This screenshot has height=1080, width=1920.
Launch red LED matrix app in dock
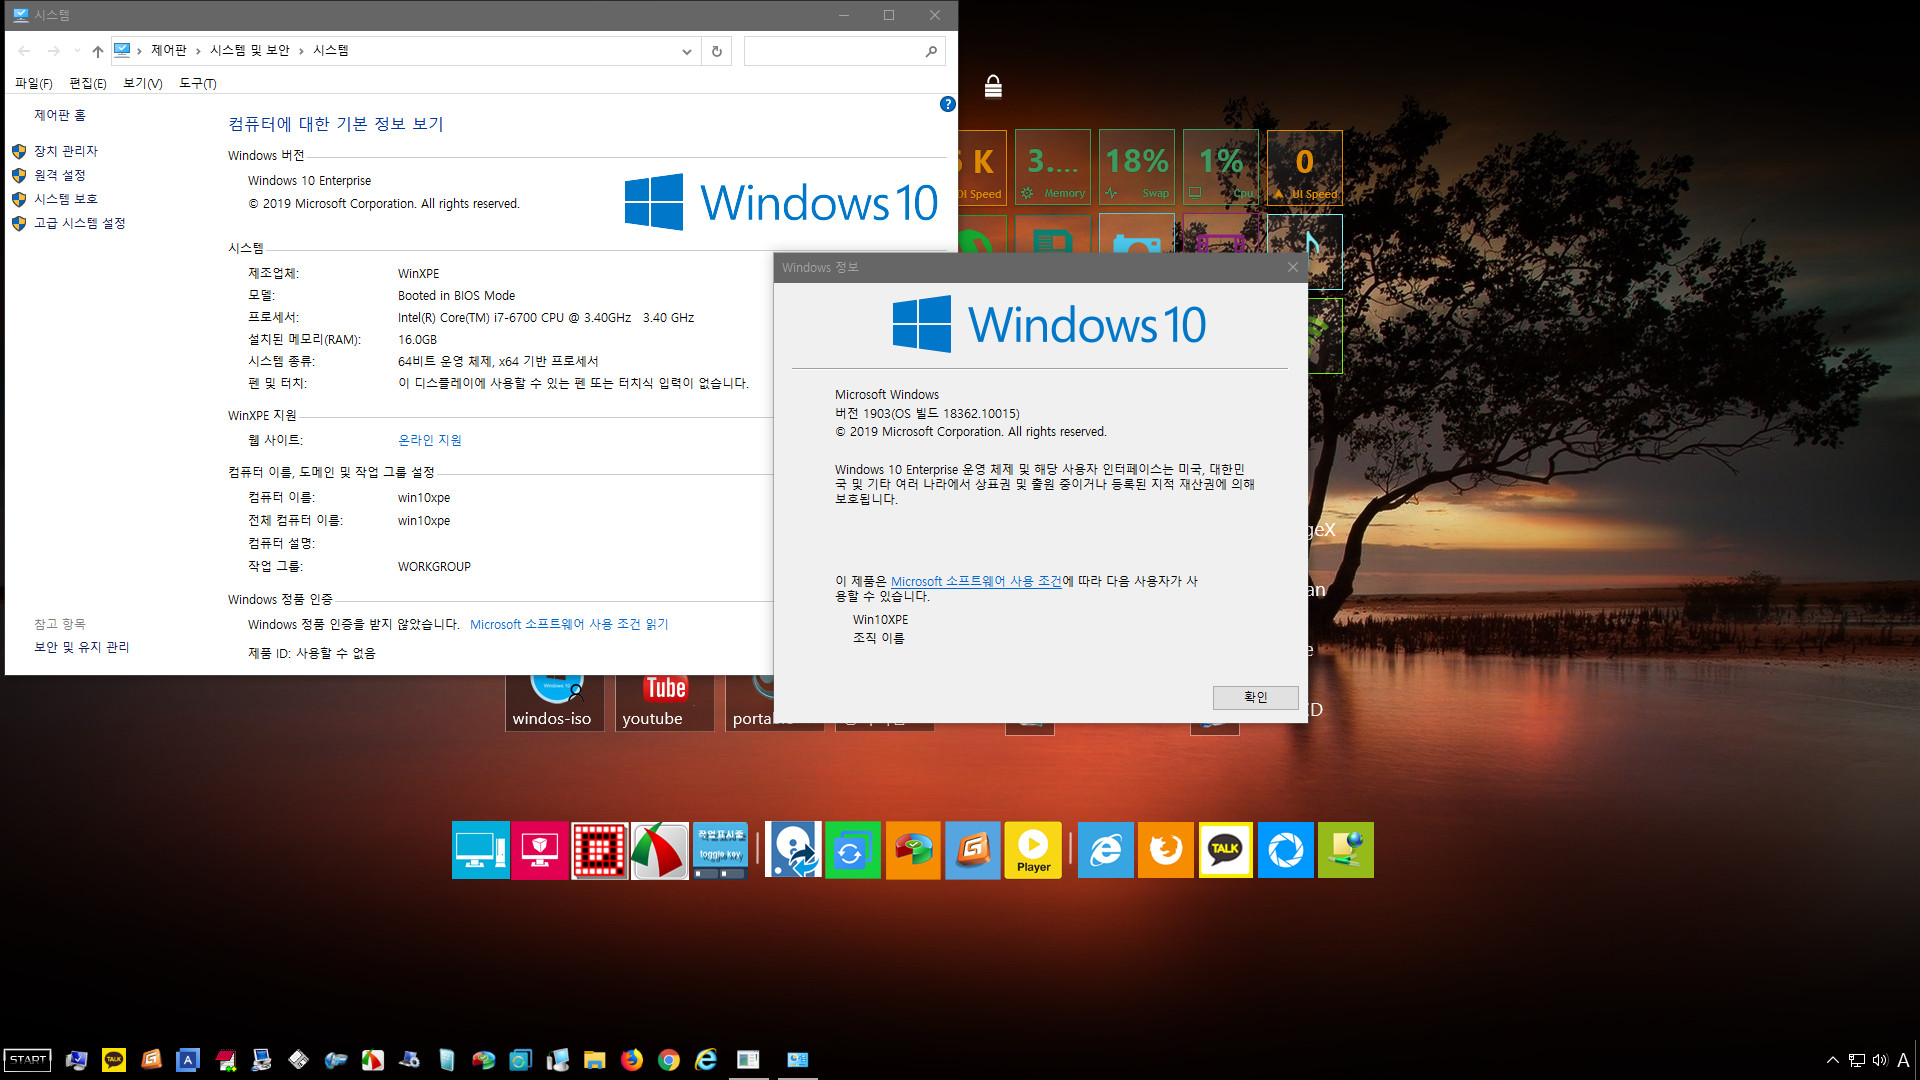[x=600, y=850]
